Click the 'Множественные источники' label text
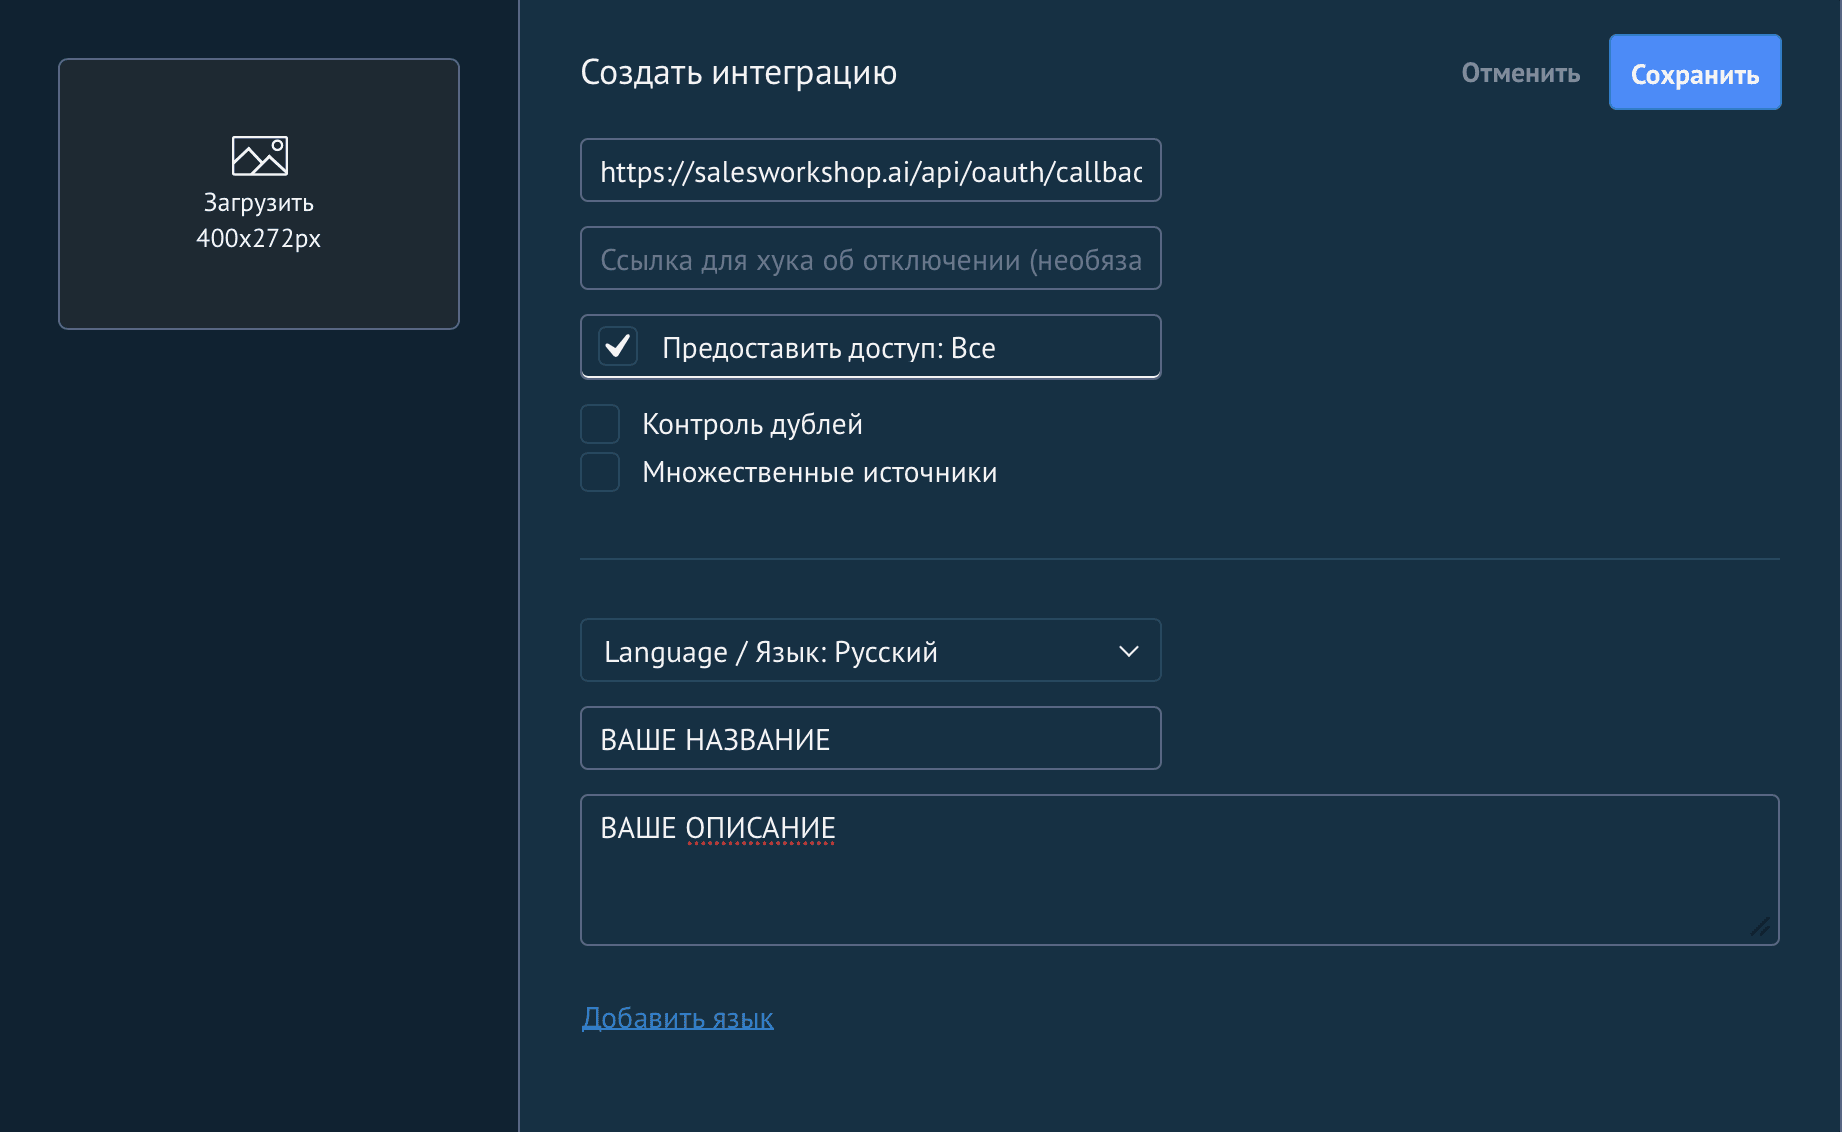The image size is (1842, 1132). click(x=819, y=472)
